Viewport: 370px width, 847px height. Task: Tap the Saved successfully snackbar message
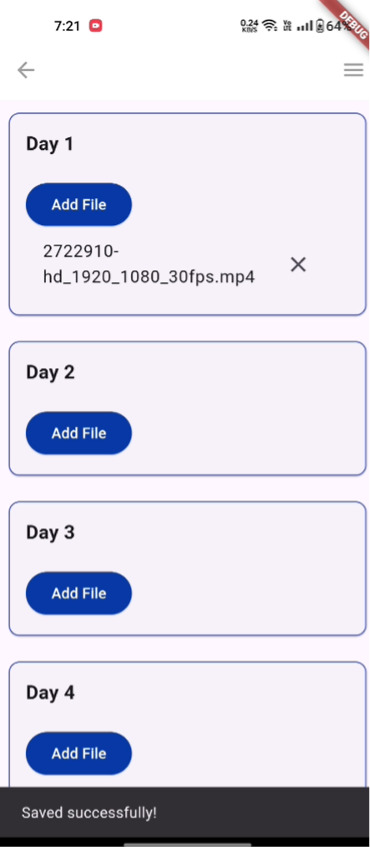(x=89, y=813)
